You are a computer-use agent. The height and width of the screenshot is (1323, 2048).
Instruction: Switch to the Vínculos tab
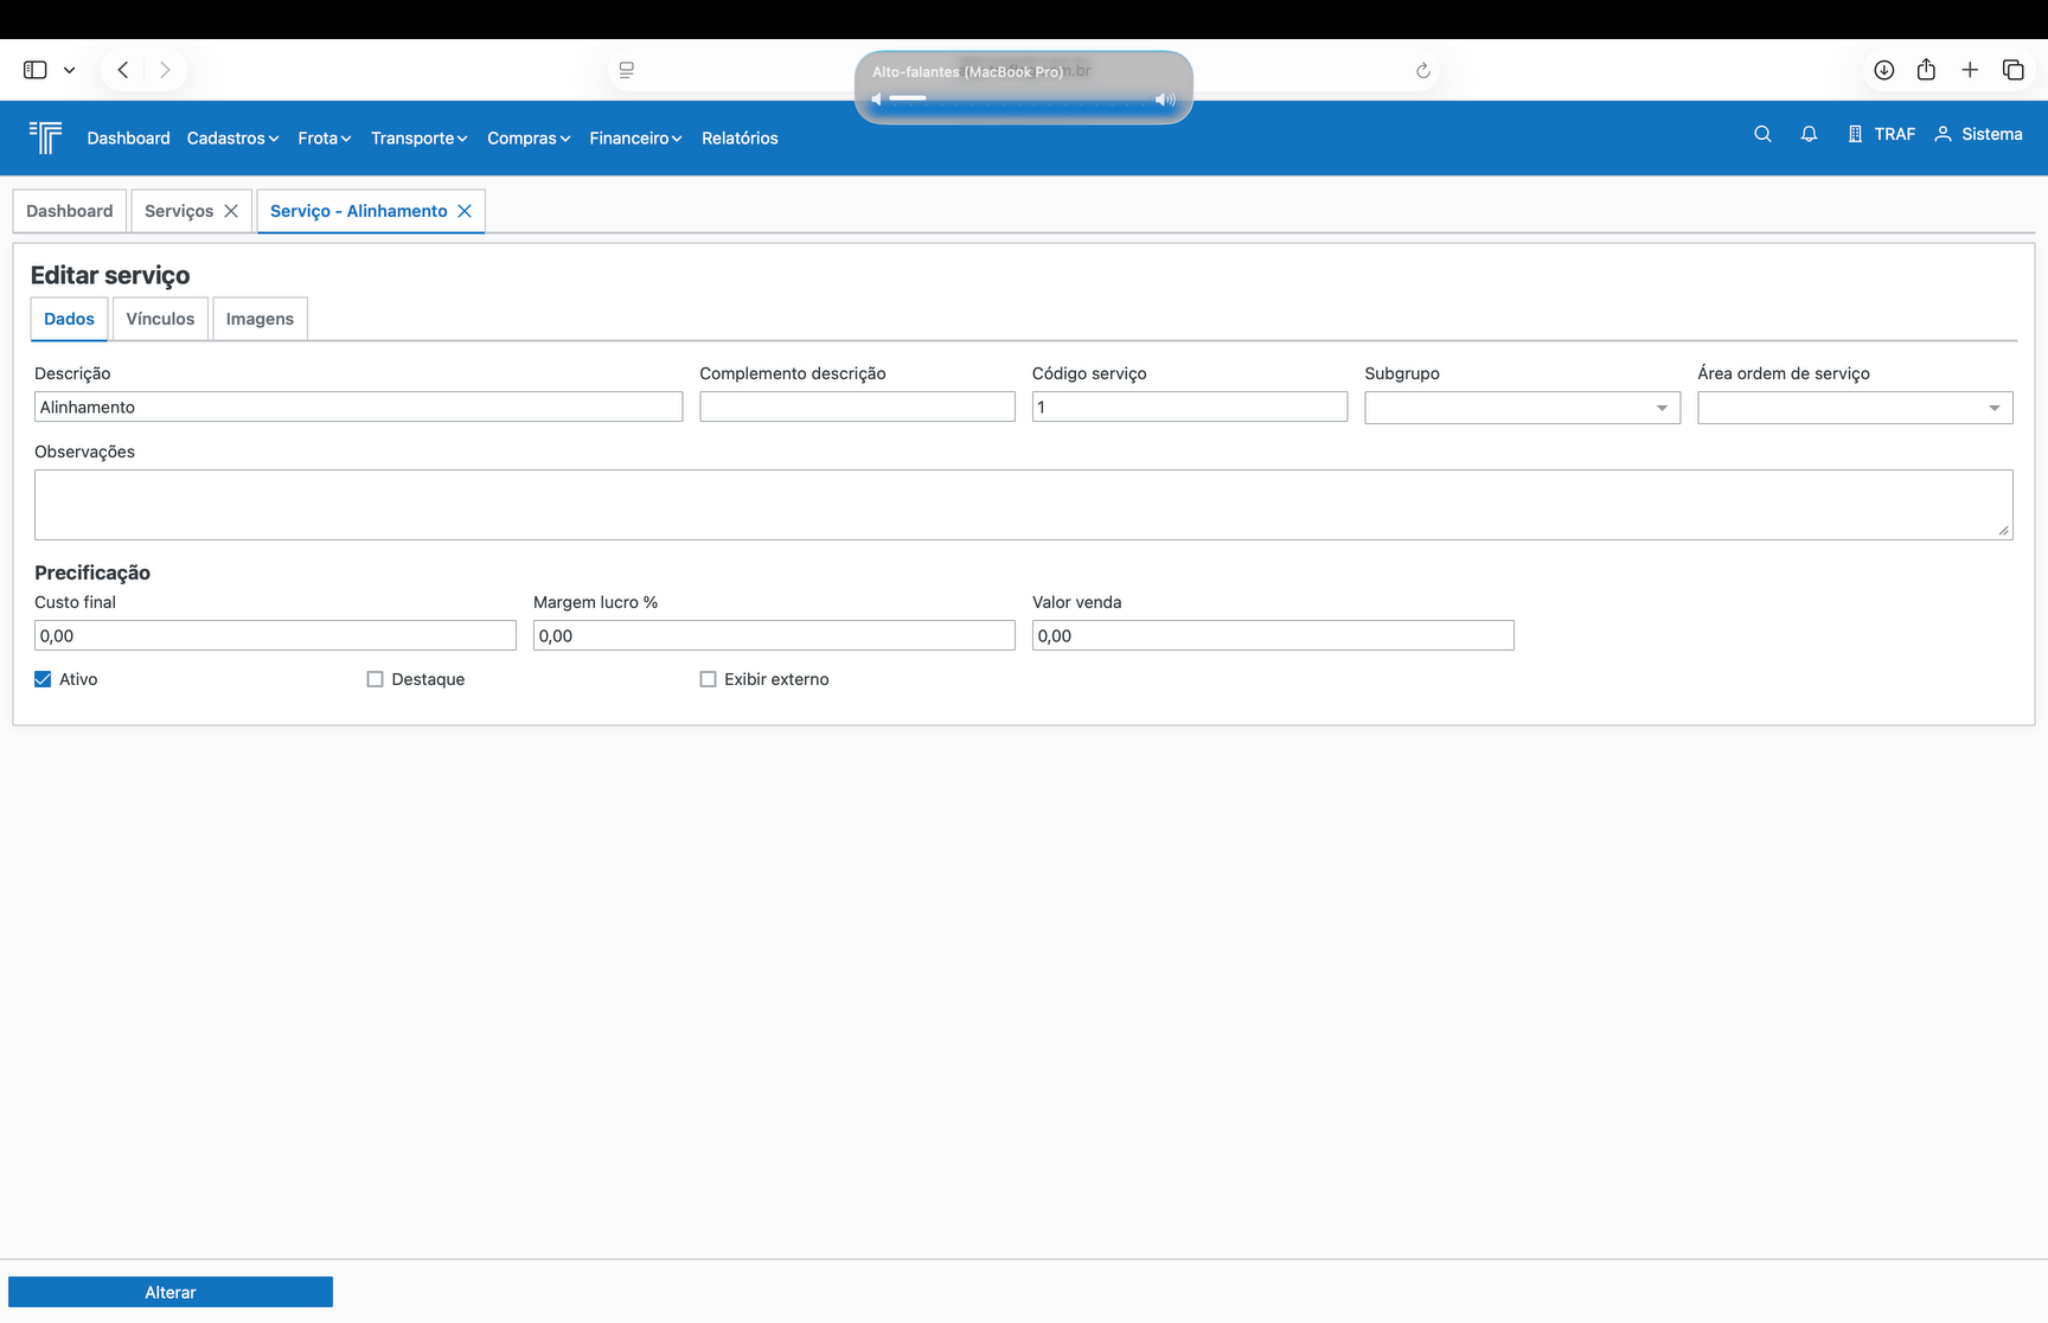(x=160, y=319)
